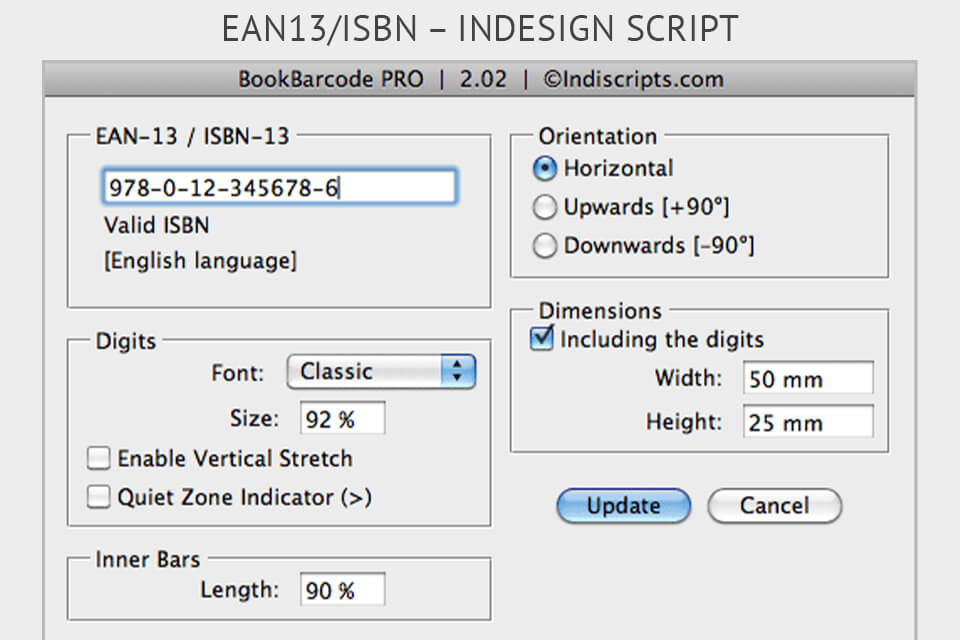Click the ISBN number input field

point(280,186)
